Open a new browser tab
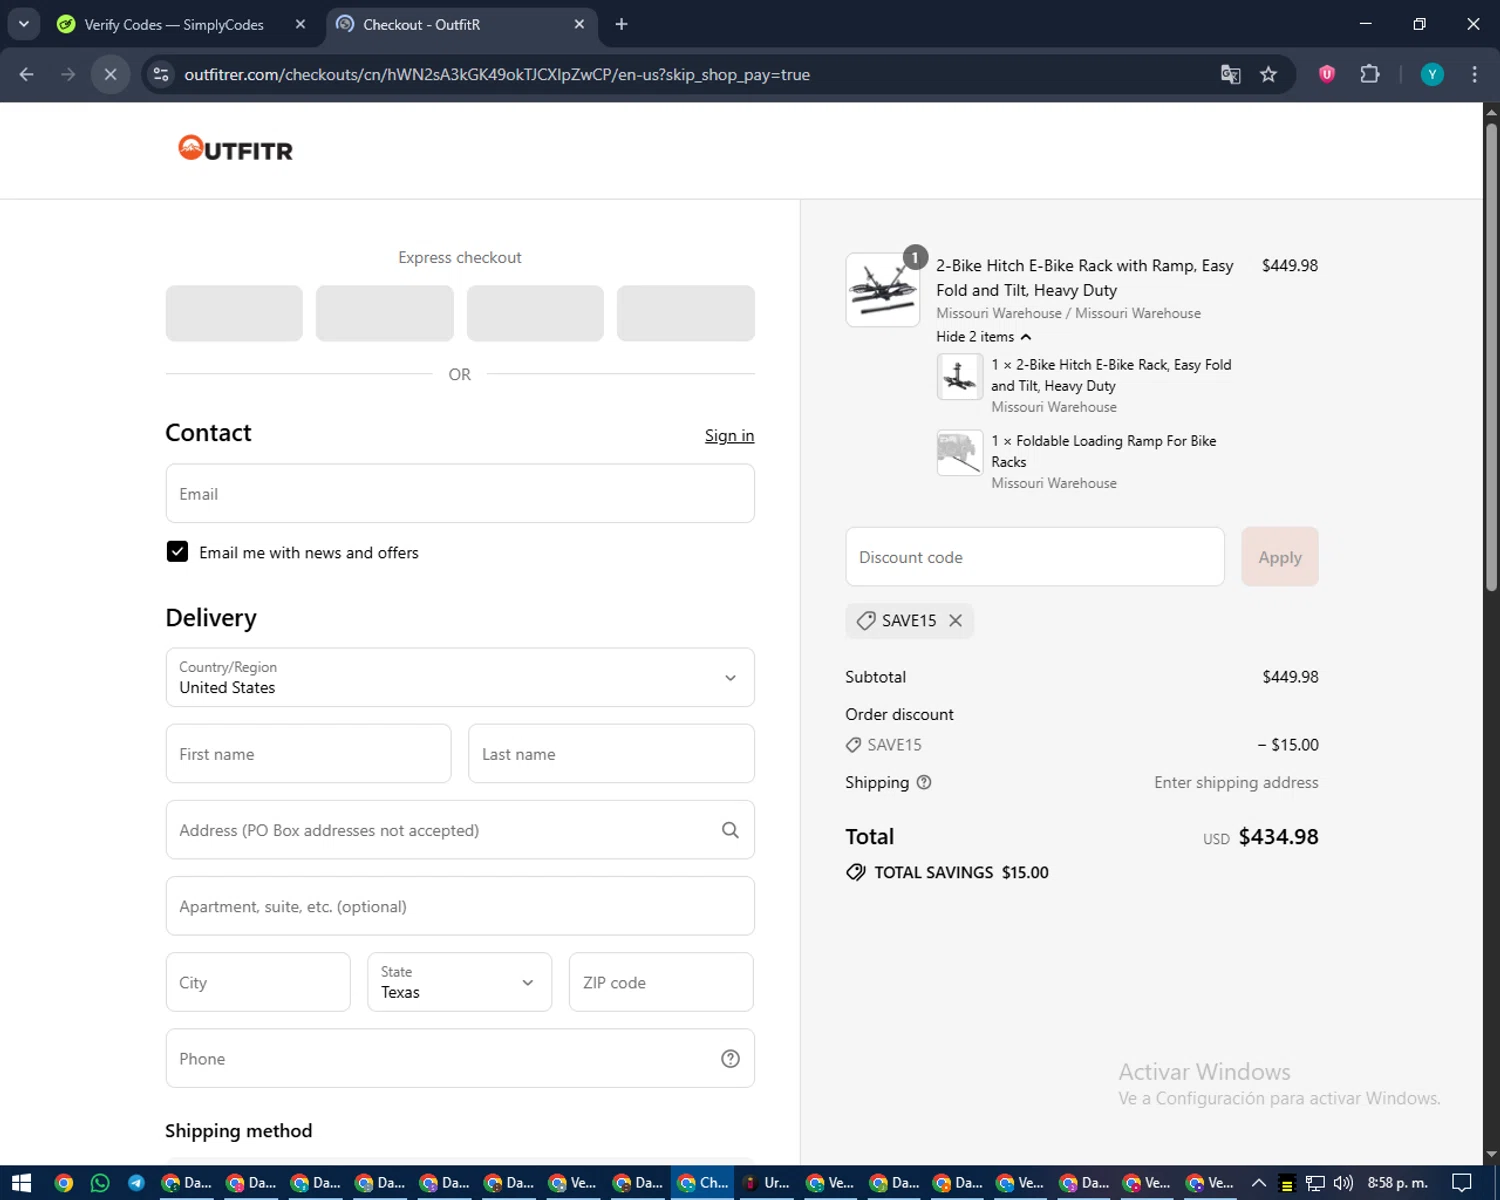The width and height of the screenshot is (1500, 1200). 621,24
